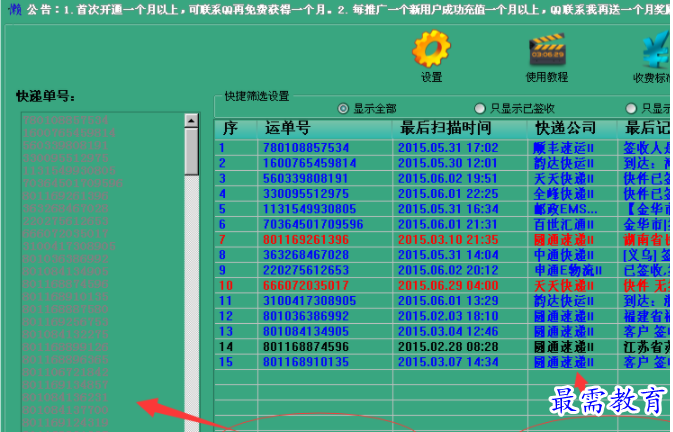Select waybill 1131549930805 in the table
Viewport: 673px width, 432px height.
(309, 209)
